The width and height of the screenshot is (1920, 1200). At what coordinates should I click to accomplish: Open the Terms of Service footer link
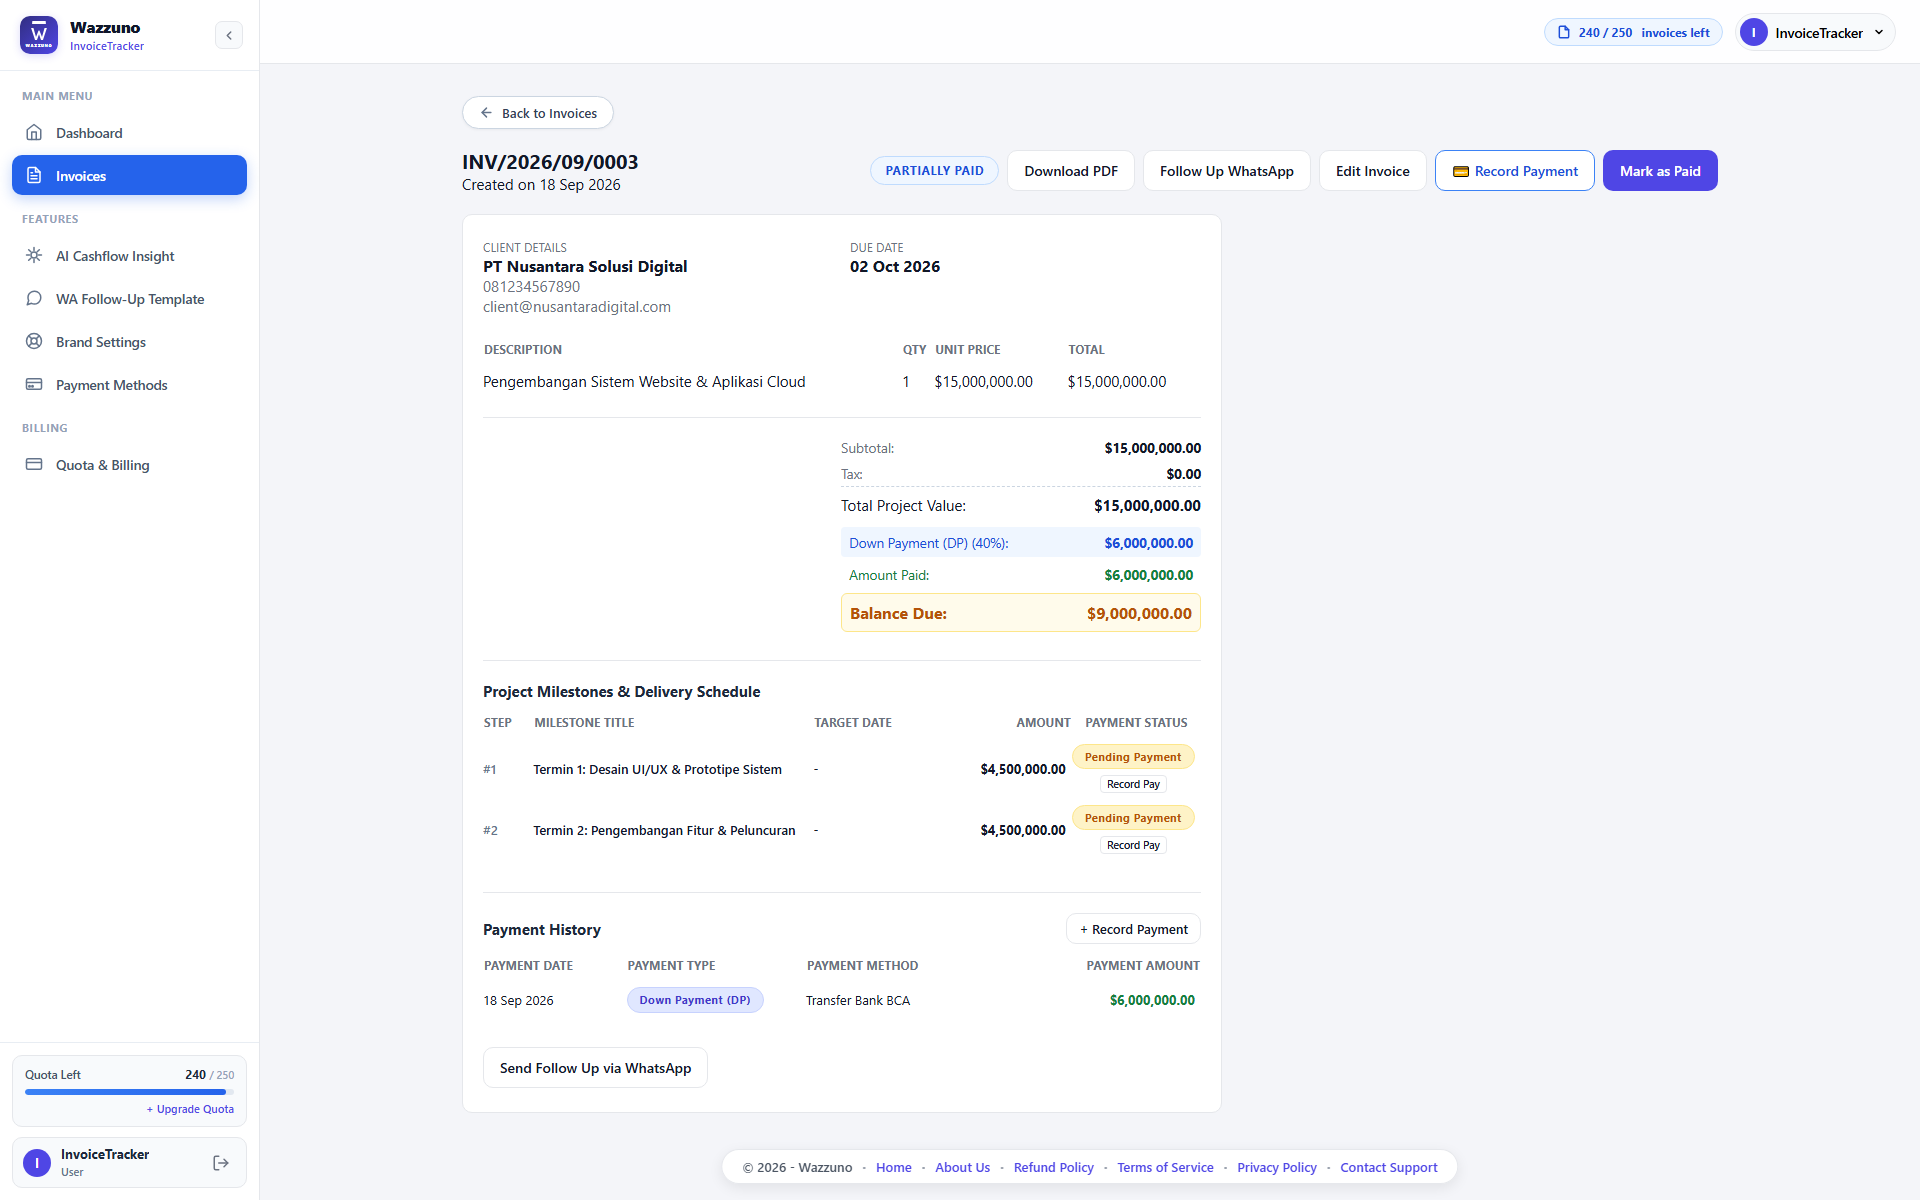(1165, 1167)
